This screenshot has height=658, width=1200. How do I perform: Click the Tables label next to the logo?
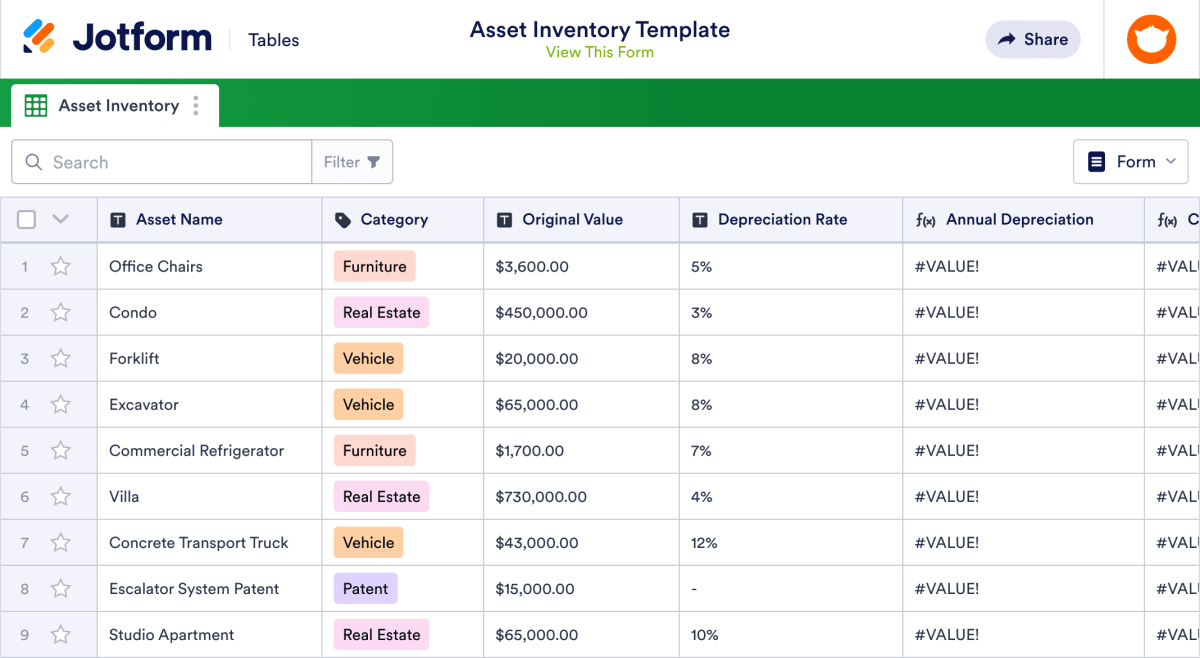[273, 40]
